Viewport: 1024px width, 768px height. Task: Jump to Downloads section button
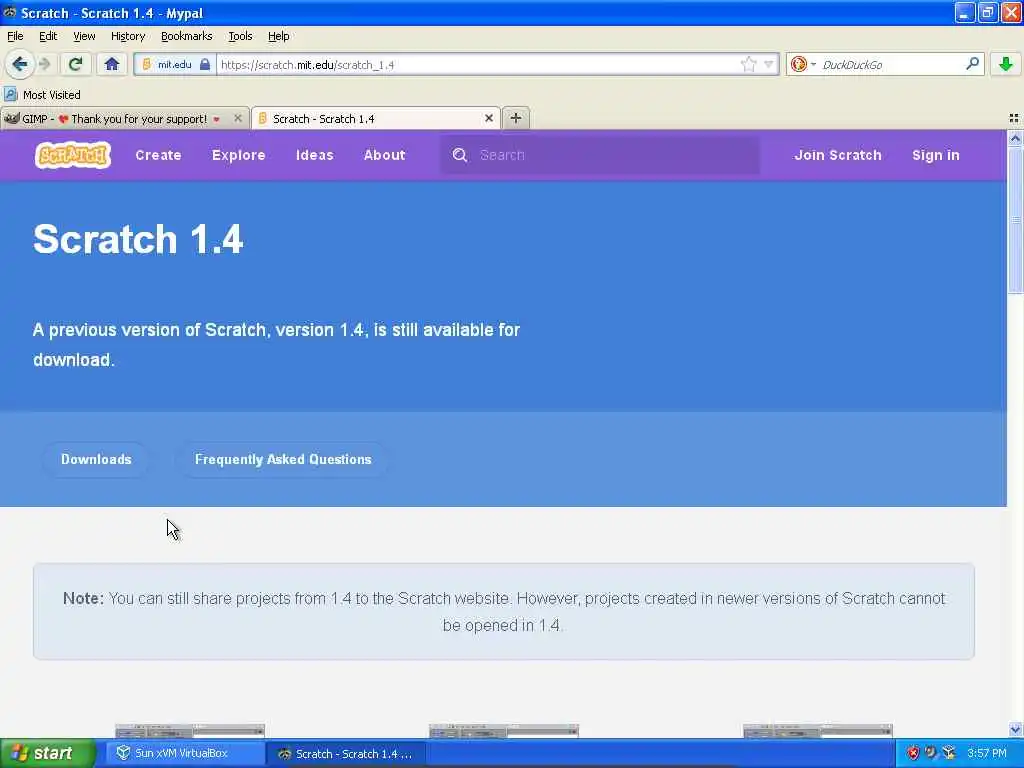pos(96,459)
